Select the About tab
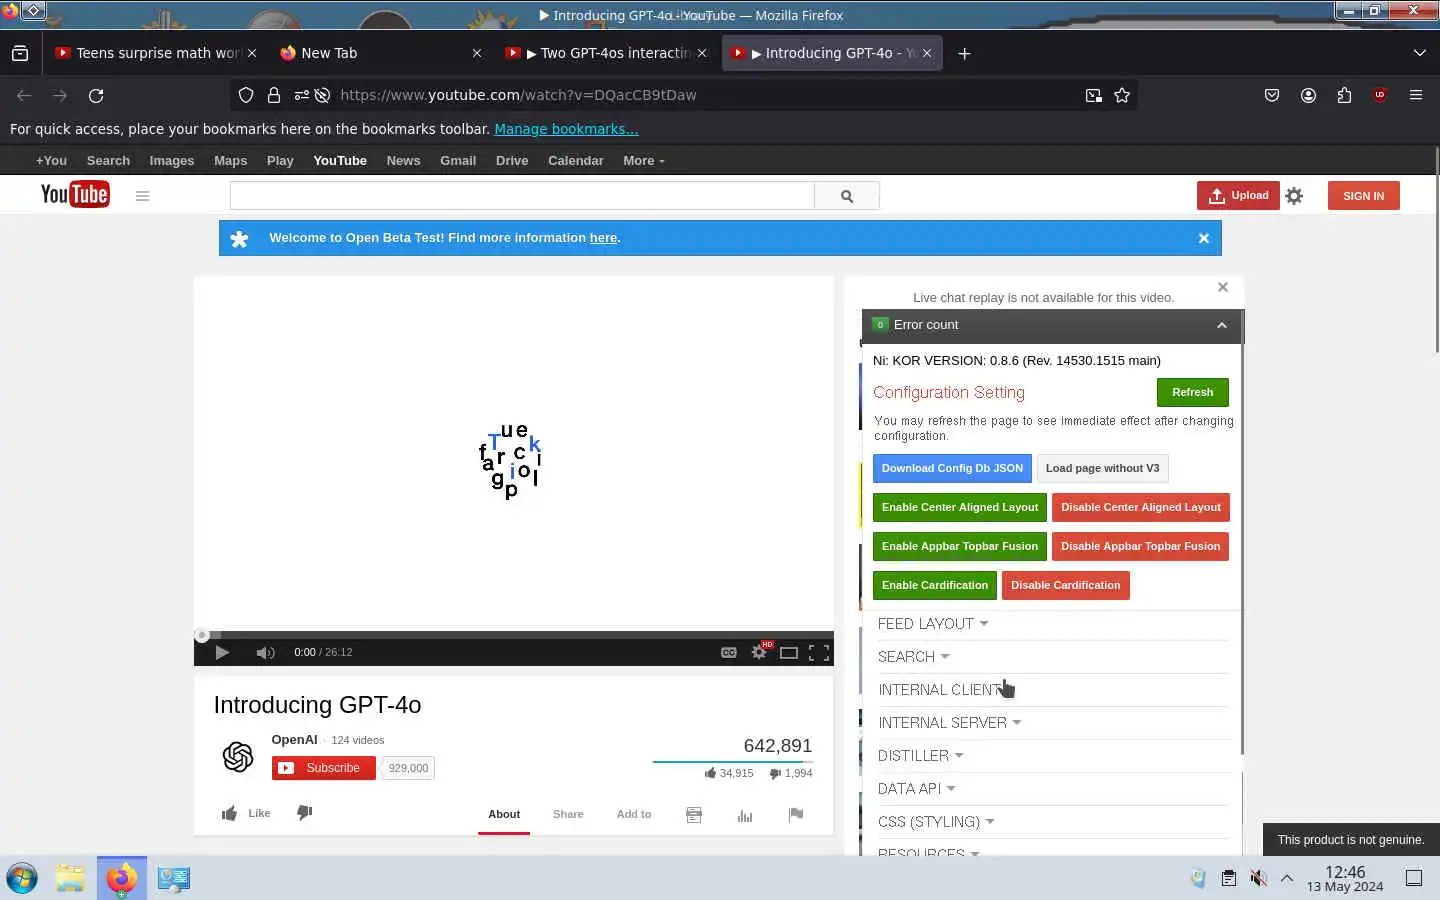 504,814
